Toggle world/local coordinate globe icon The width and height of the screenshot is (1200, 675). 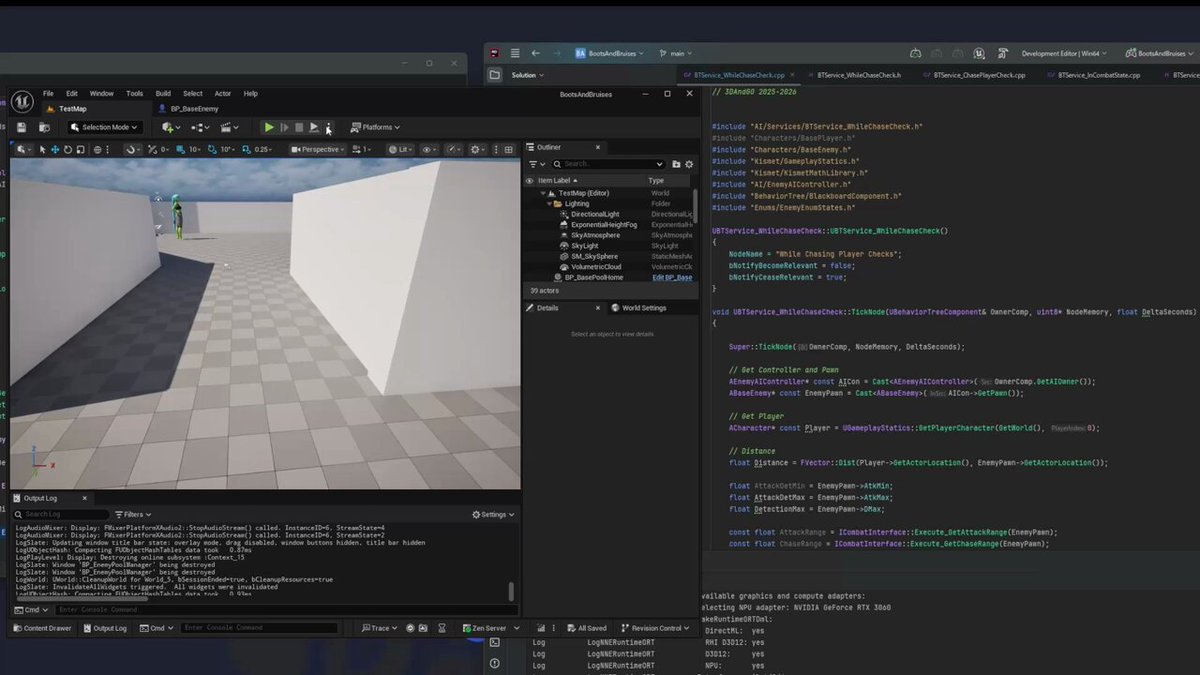(100, 149)
